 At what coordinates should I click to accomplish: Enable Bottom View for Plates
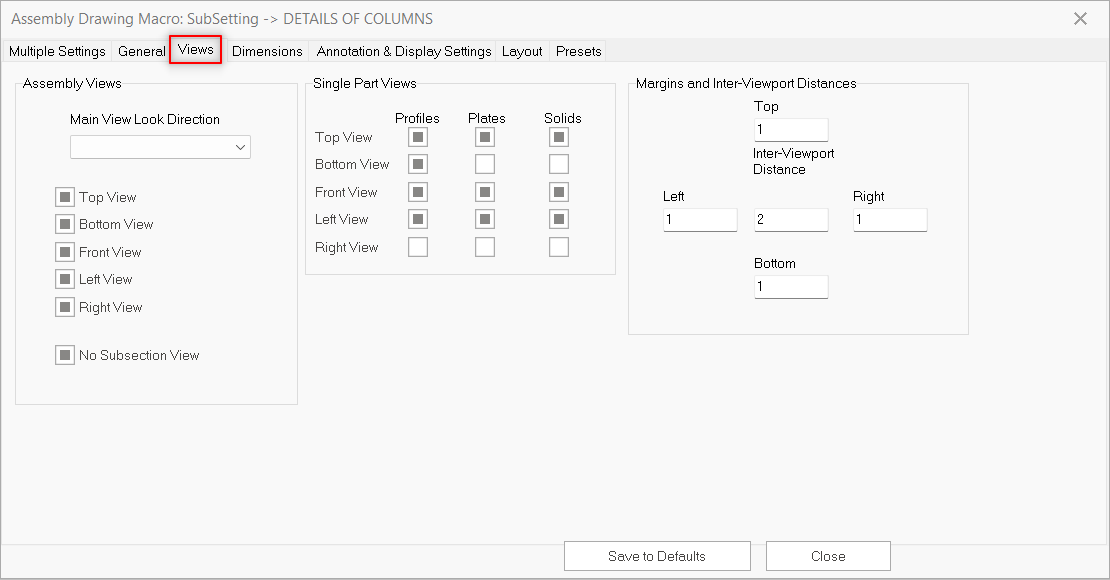coord(485,164)
